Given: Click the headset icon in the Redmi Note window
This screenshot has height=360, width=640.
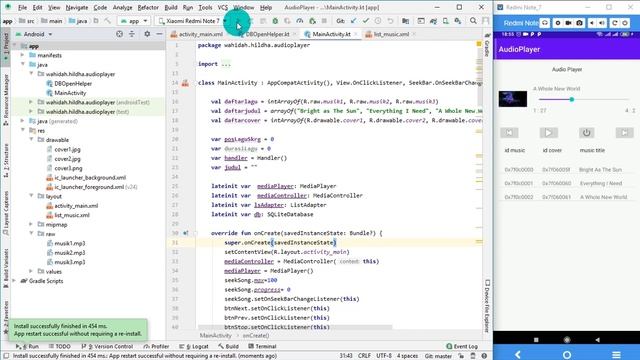Looking at the screenshot, I should tap(545, 23).
